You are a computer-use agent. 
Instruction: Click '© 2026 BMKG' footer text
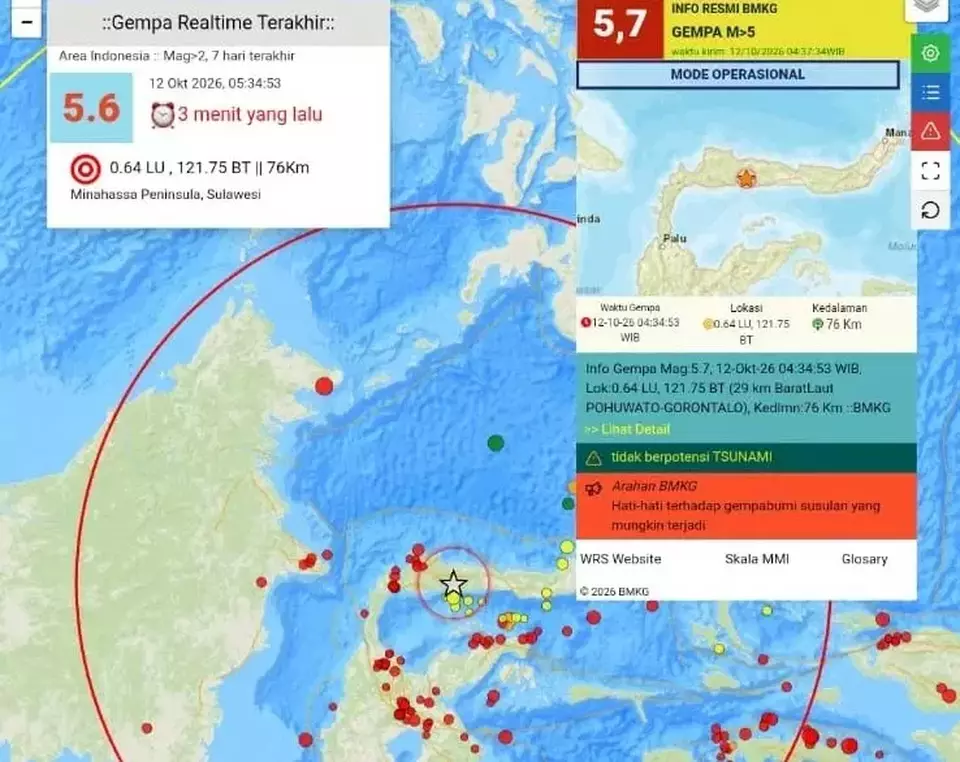(614, 591)
